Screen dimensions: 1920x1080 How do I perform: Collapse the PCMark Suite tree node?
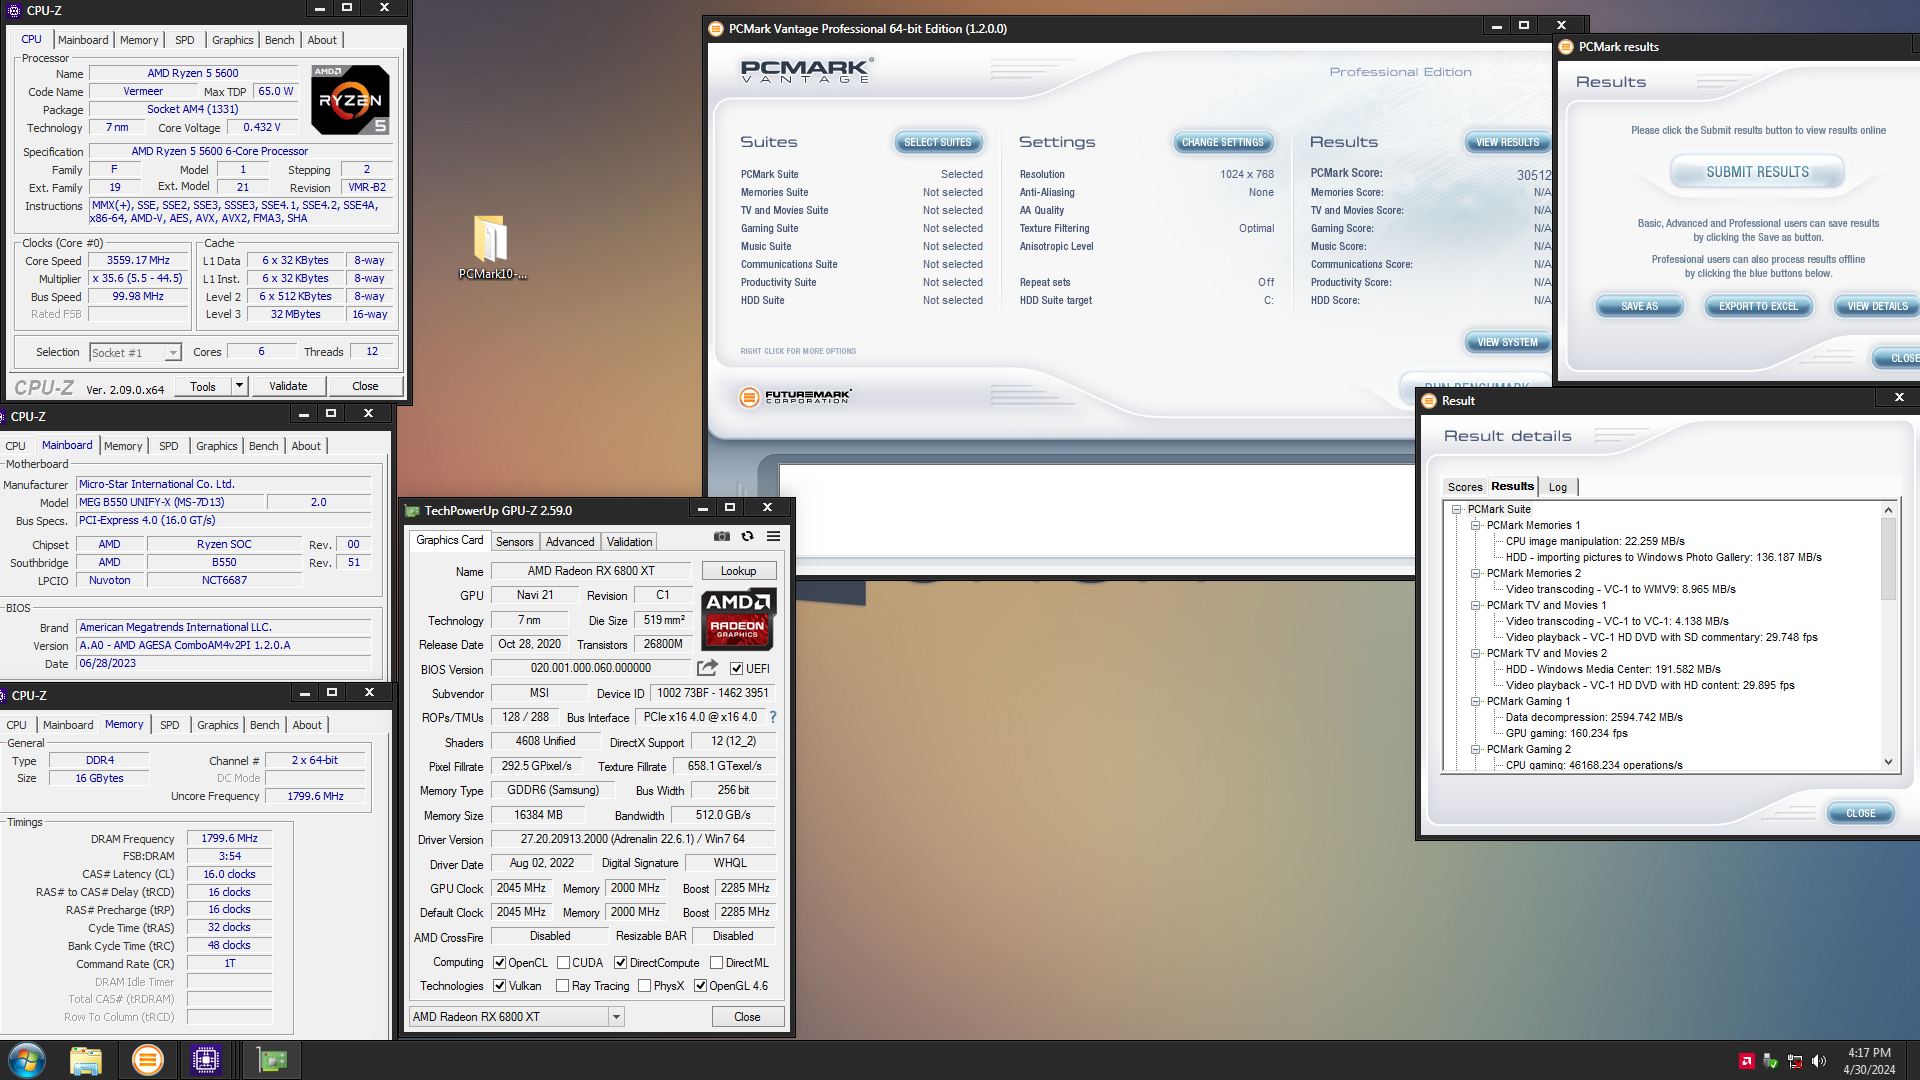pos(1457,510)
